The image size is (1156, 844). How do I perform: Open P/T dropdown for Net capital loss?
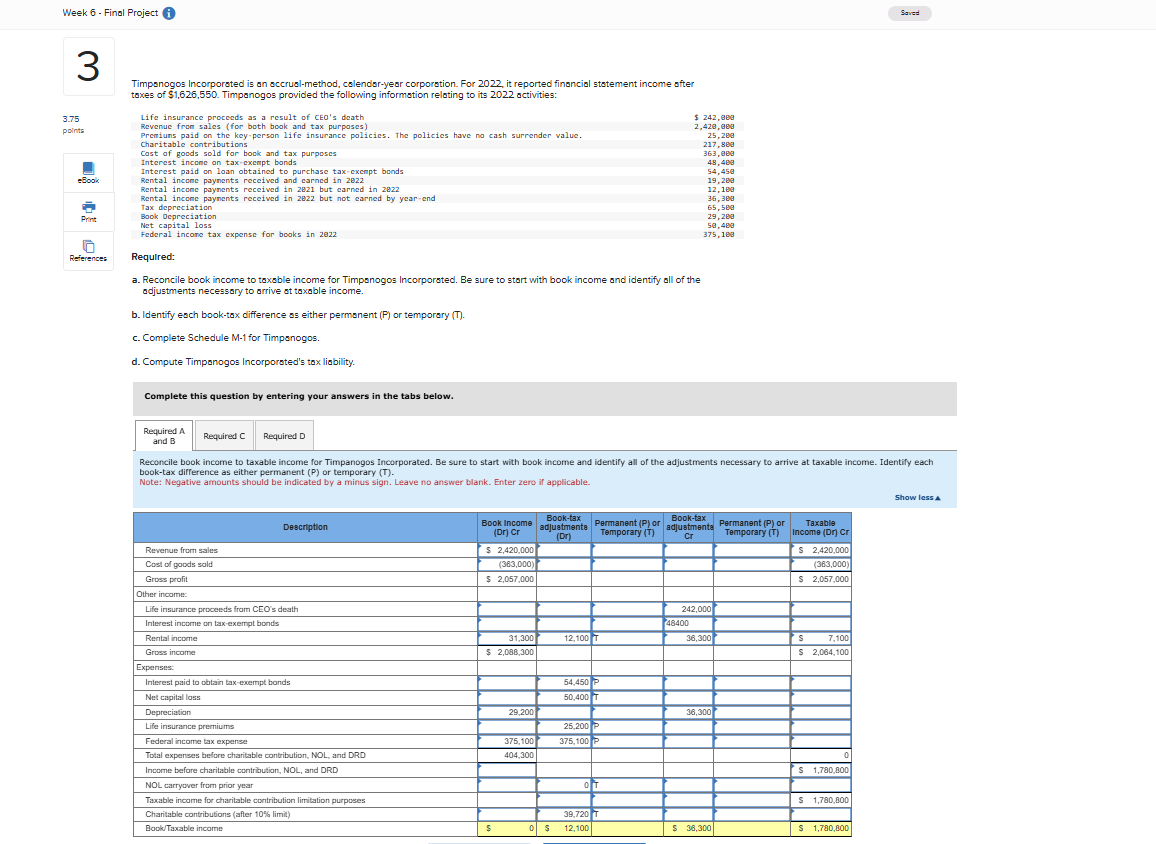click(627, 697)
